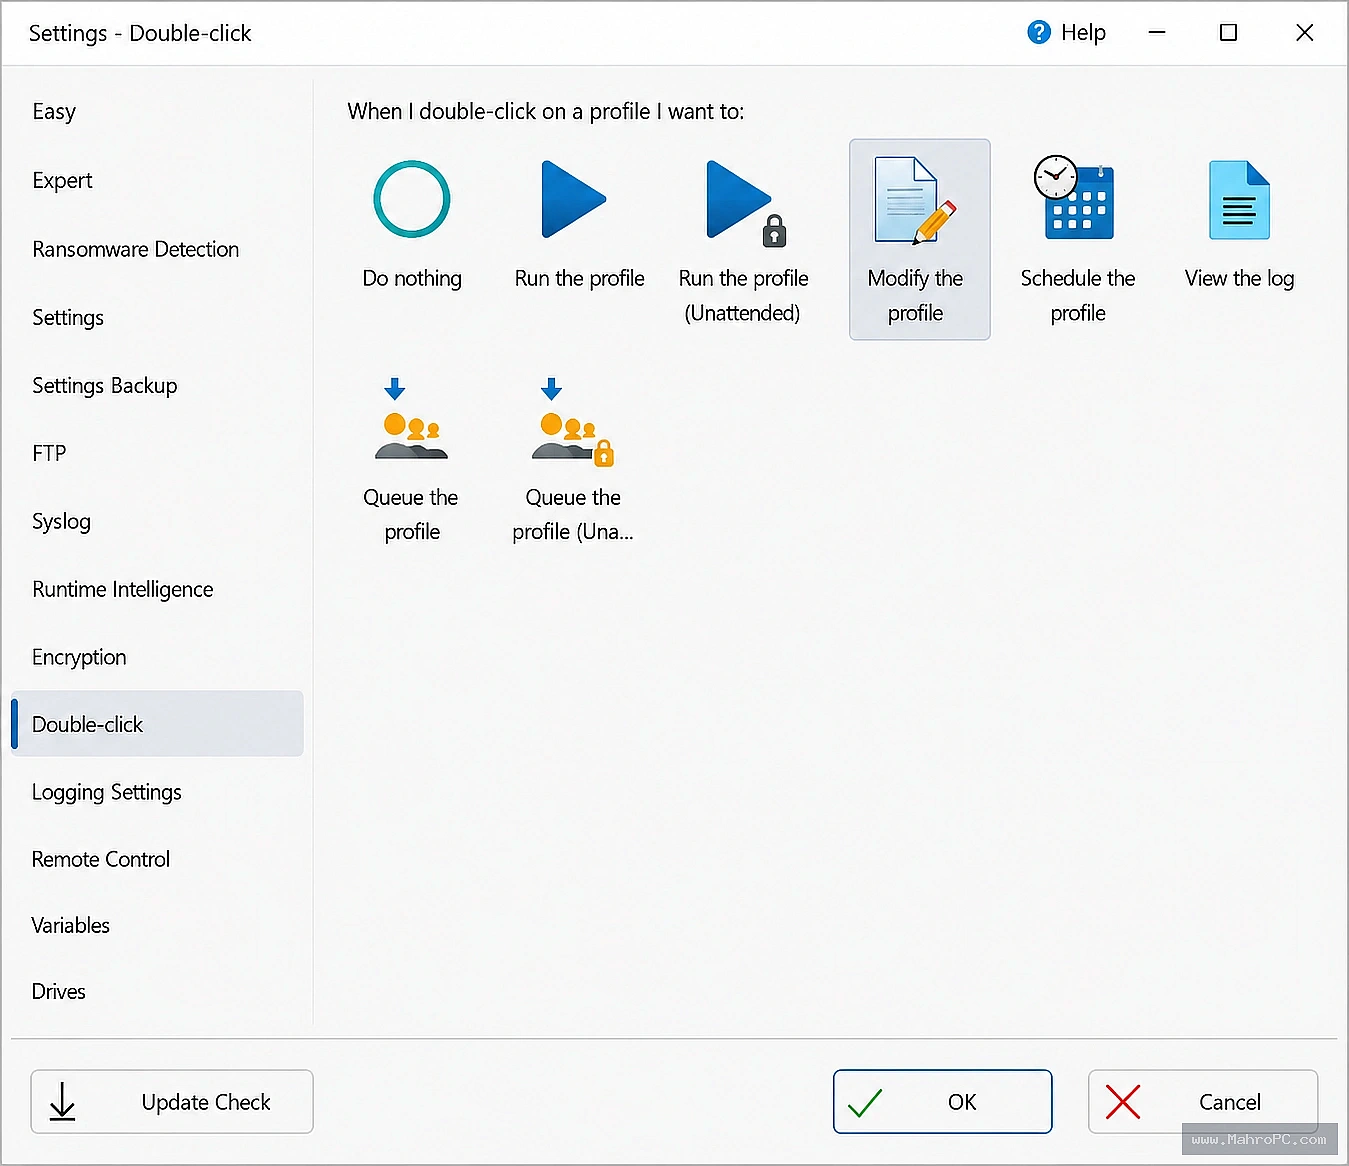Open the Settings Backup page

157,386
